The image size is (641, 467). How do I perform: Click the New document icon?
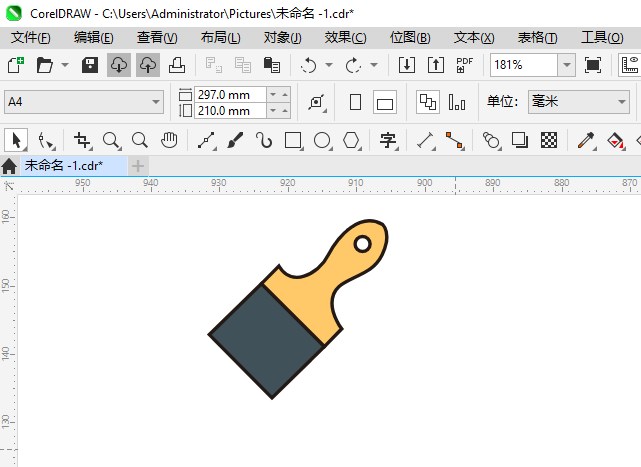[16, 65]
